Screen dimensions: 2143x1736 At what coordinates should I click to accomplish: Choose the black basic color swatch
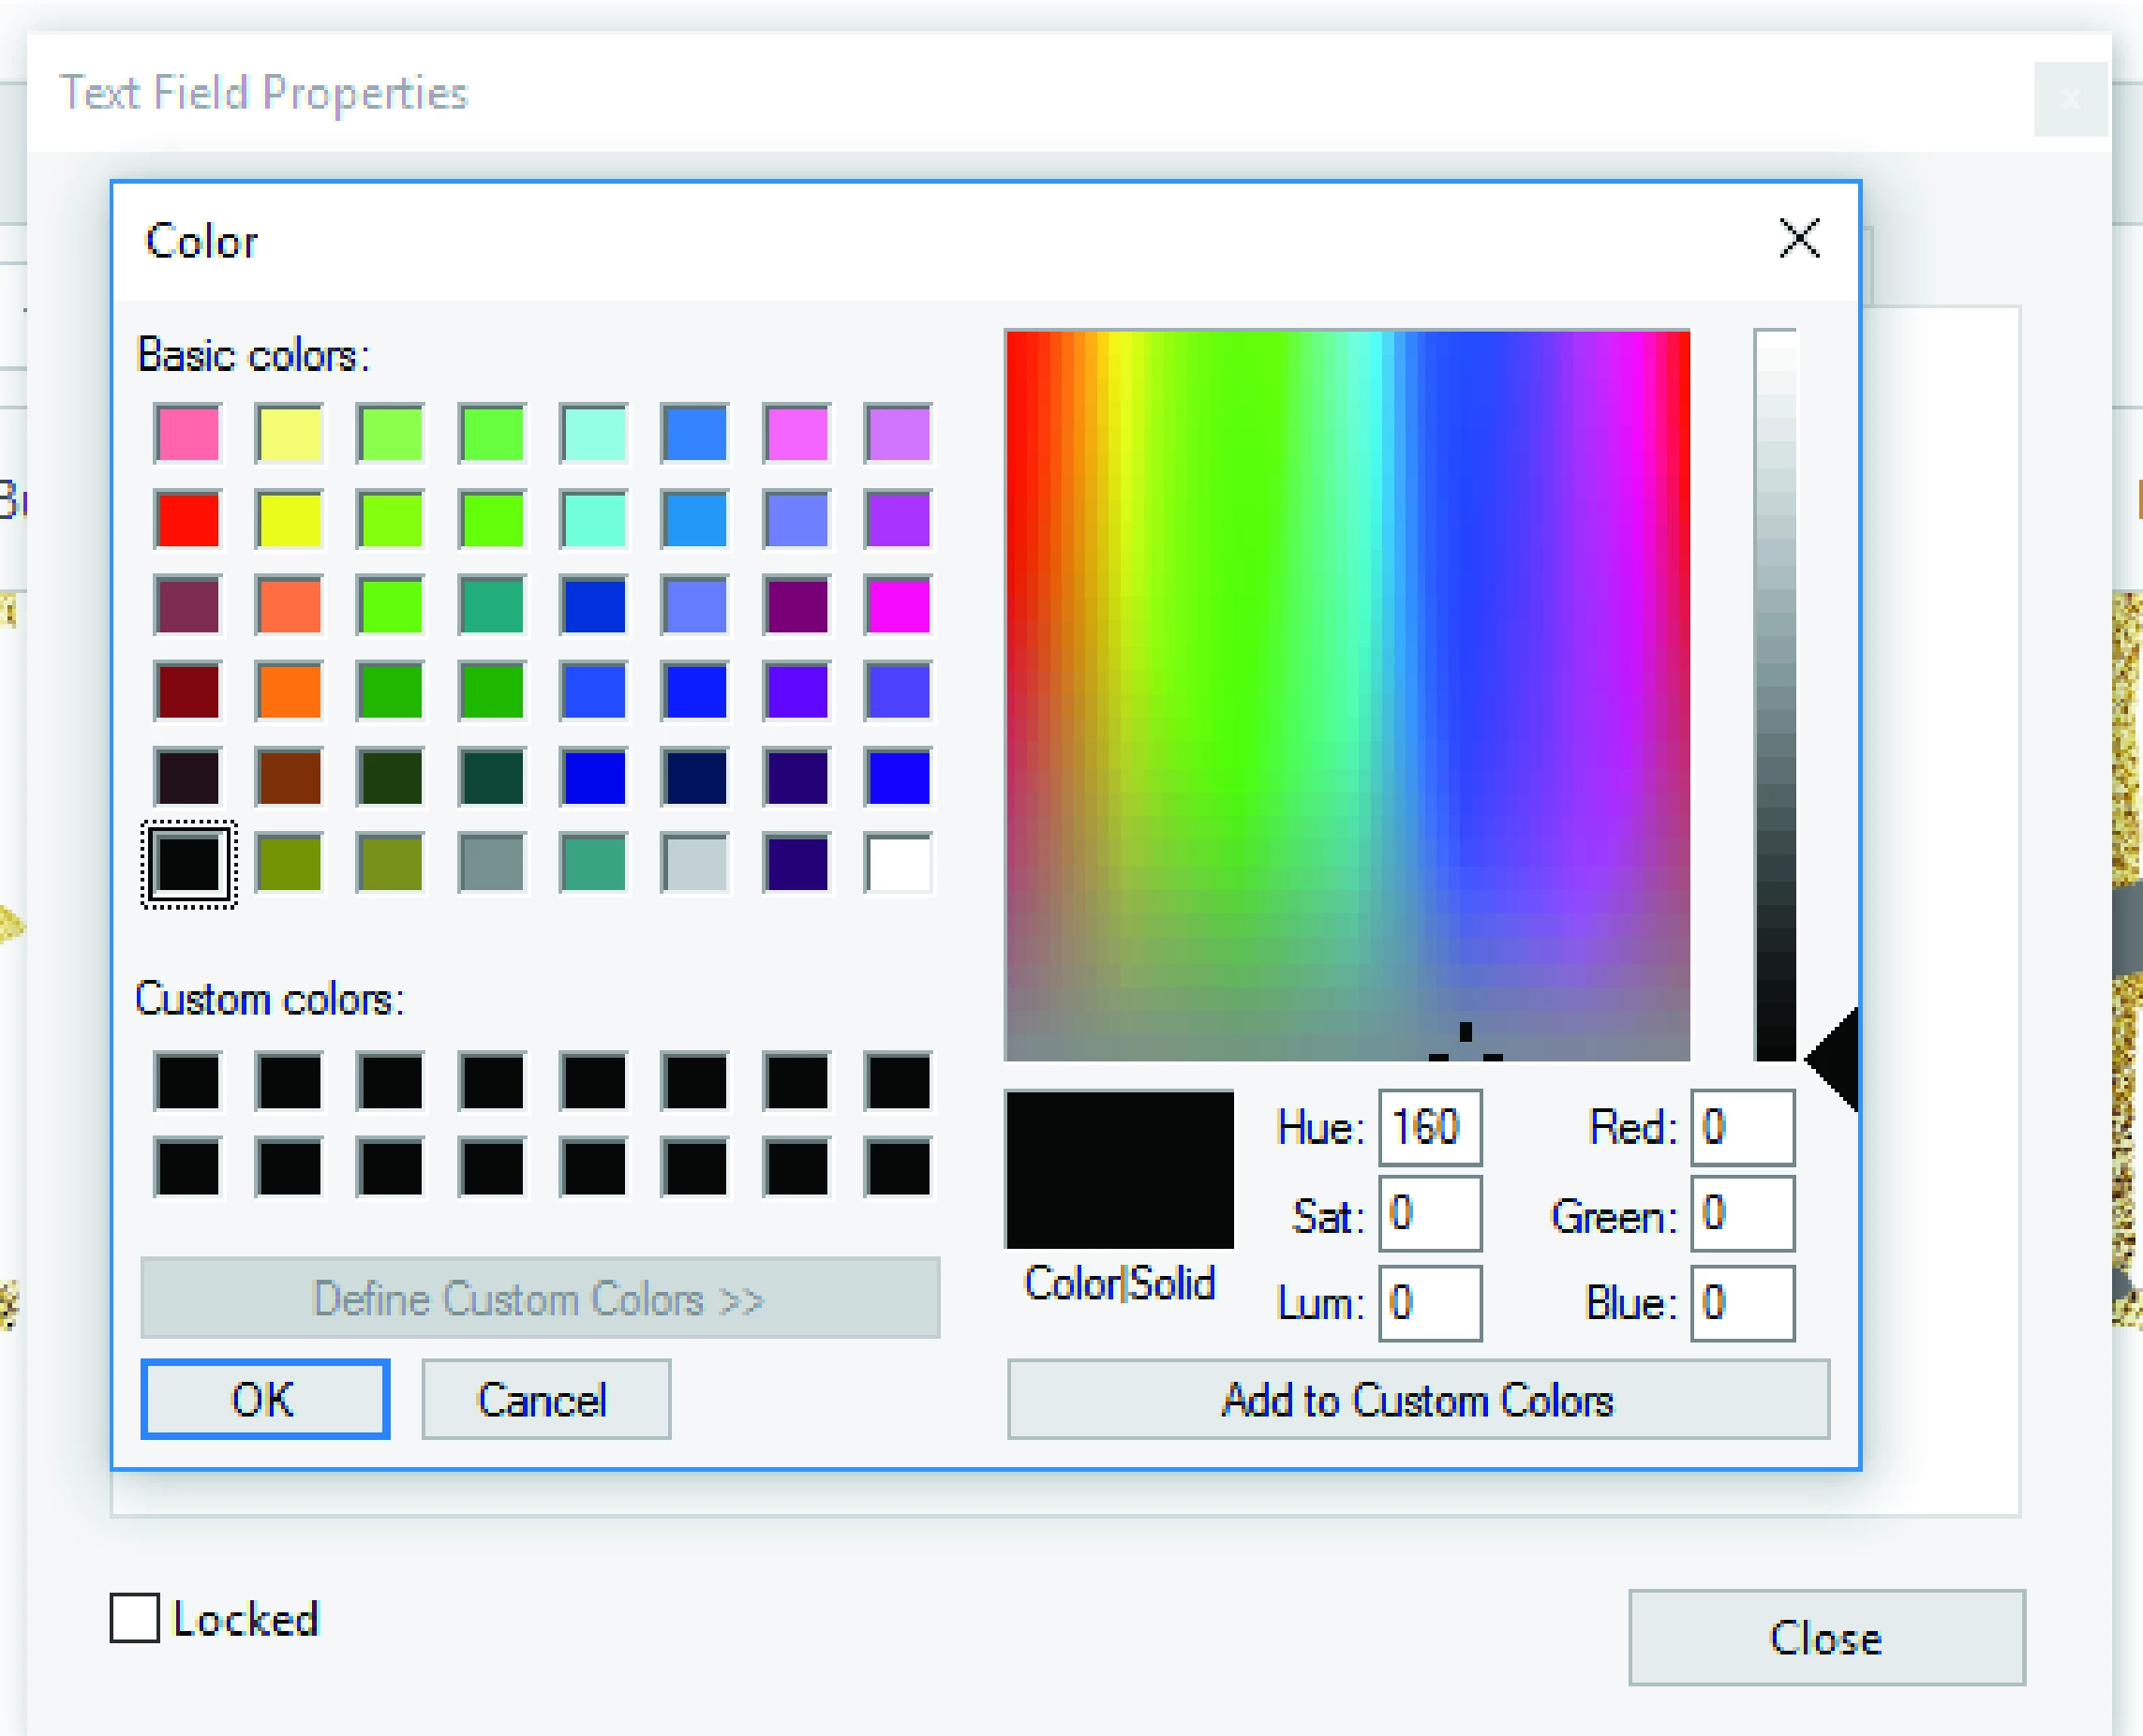pyautogui.click(x=188, y=863)
